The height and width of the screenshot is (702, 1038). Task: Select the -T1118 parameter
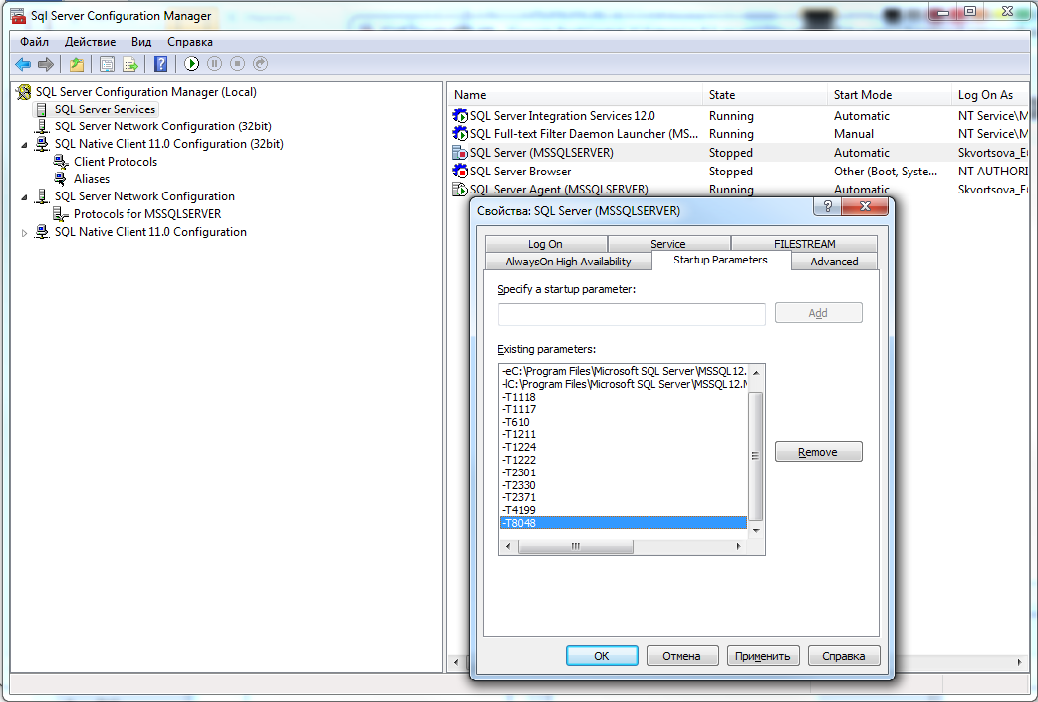(x=624, y=397)
